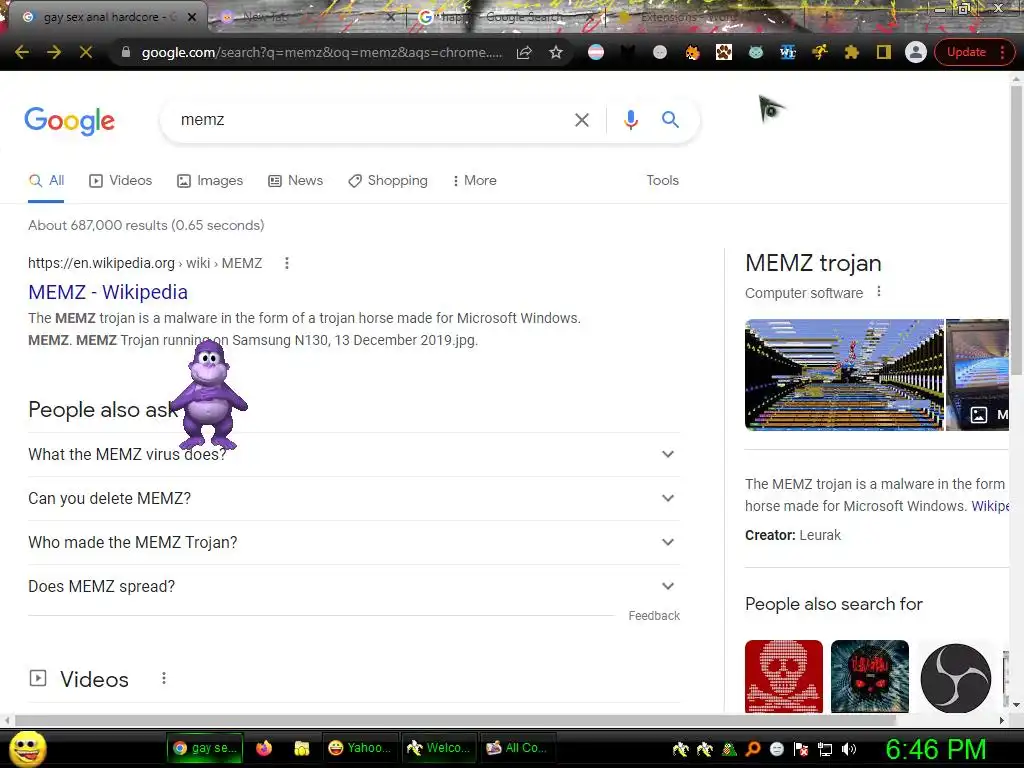Open the 'MEMZ - Wikipedia' result link
Viewport: 1024px width, 768px height.
tap(108, 292)
